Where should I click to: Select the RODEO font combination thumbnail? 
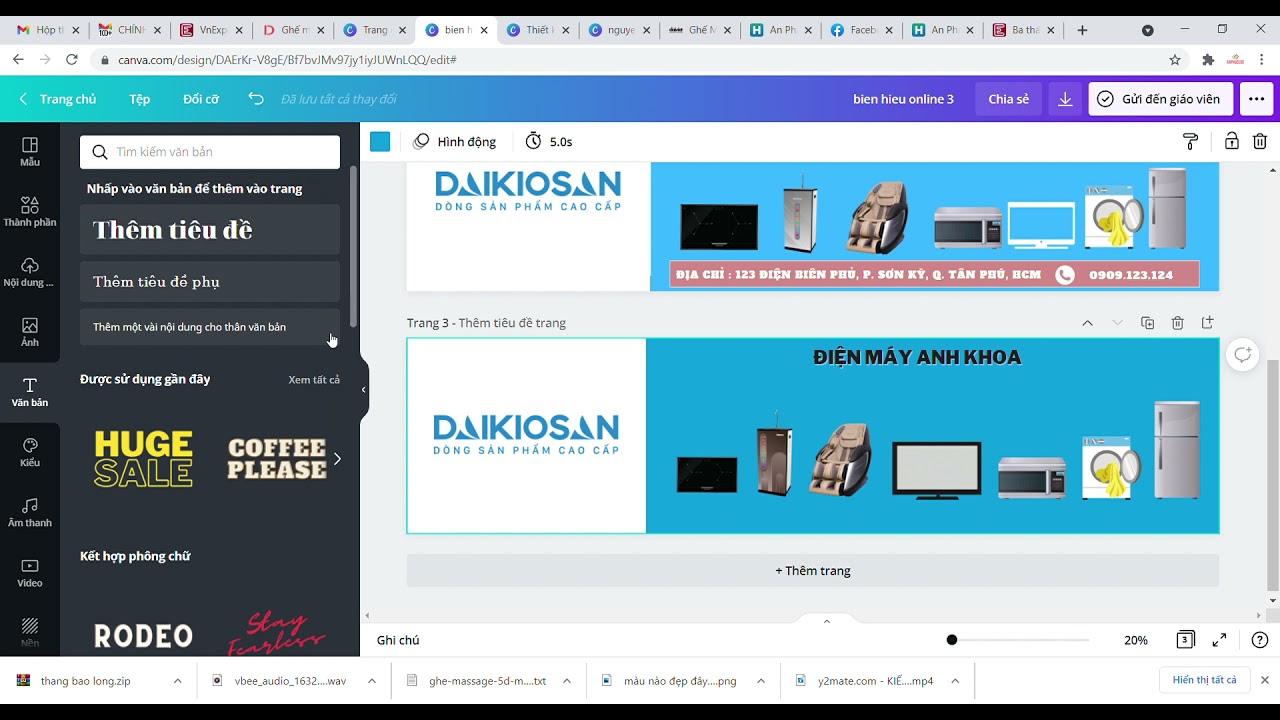(x=143, y=636)
